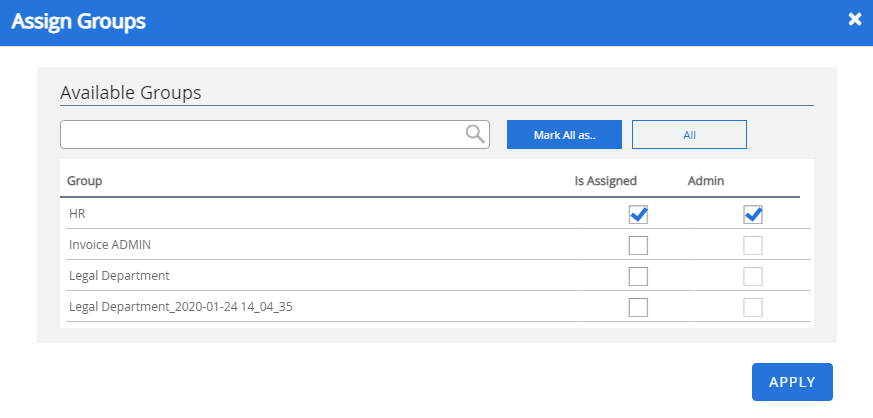873x418 pixels.
Task: Click the All filter button
Action: click(689, 134)
